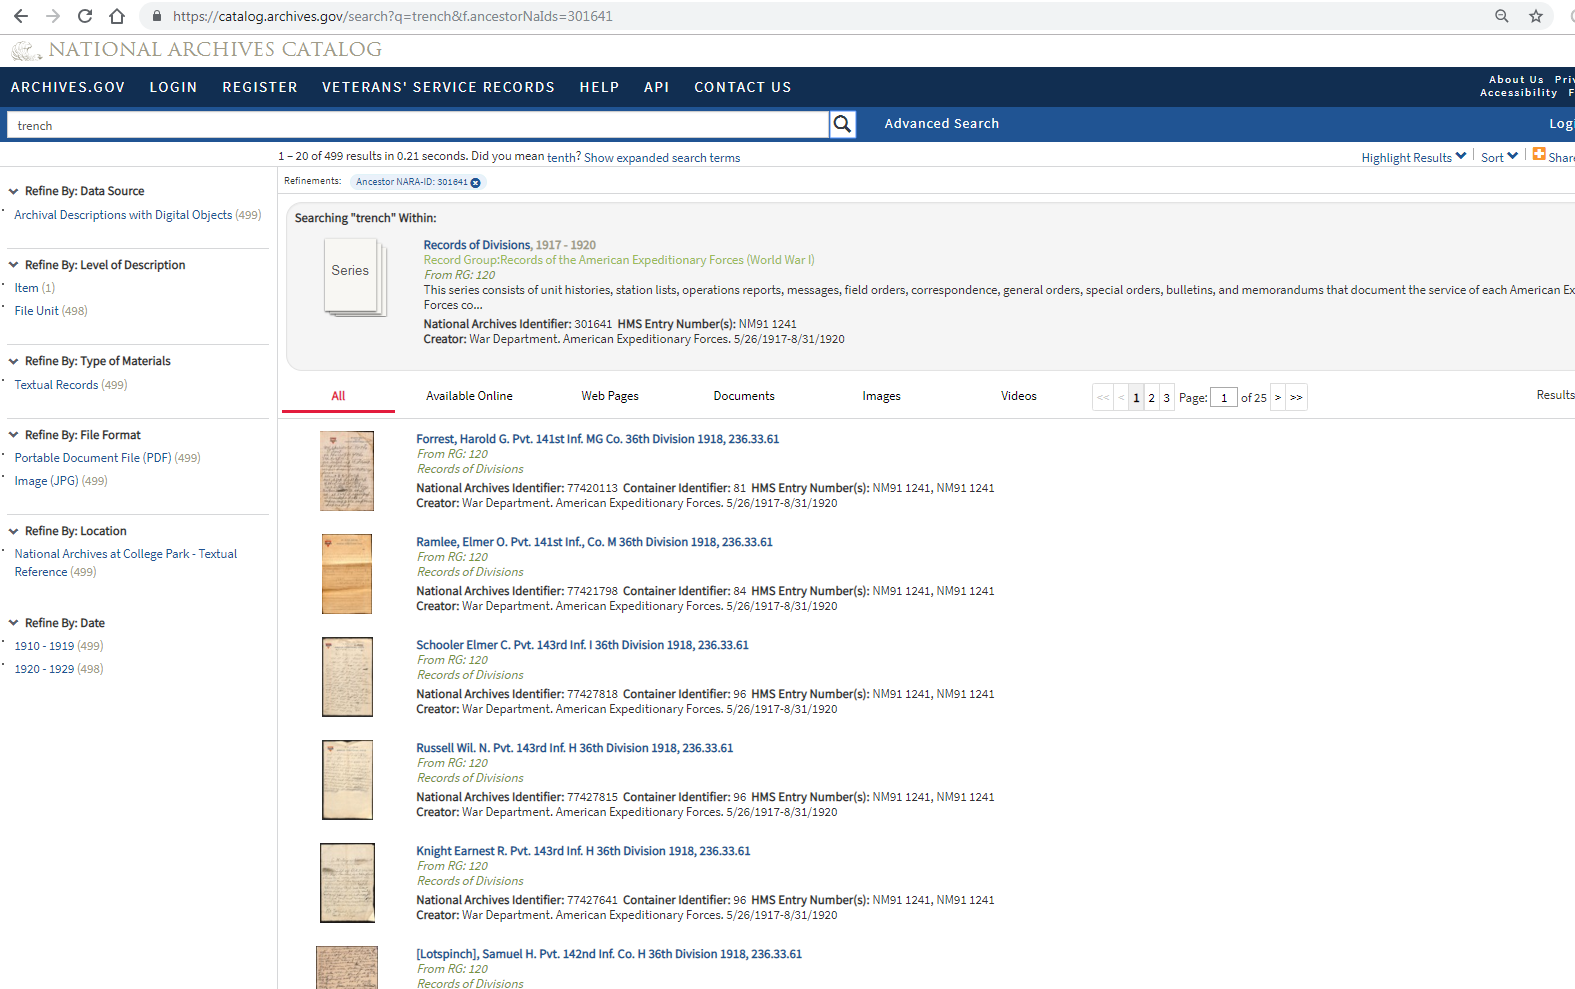This screenshot has width=1575, height=989.
Task: Click thumbnail for Ramlee, Elmer O. record
Action: click(347, 574)
